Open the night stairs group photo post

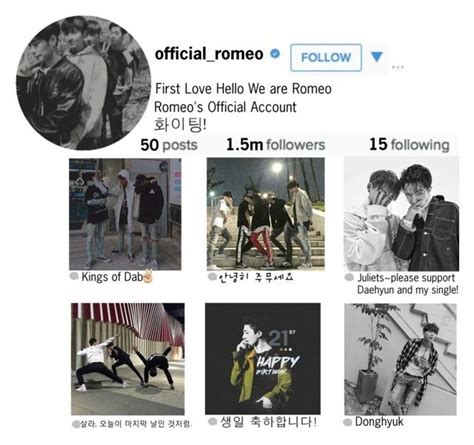266,214
